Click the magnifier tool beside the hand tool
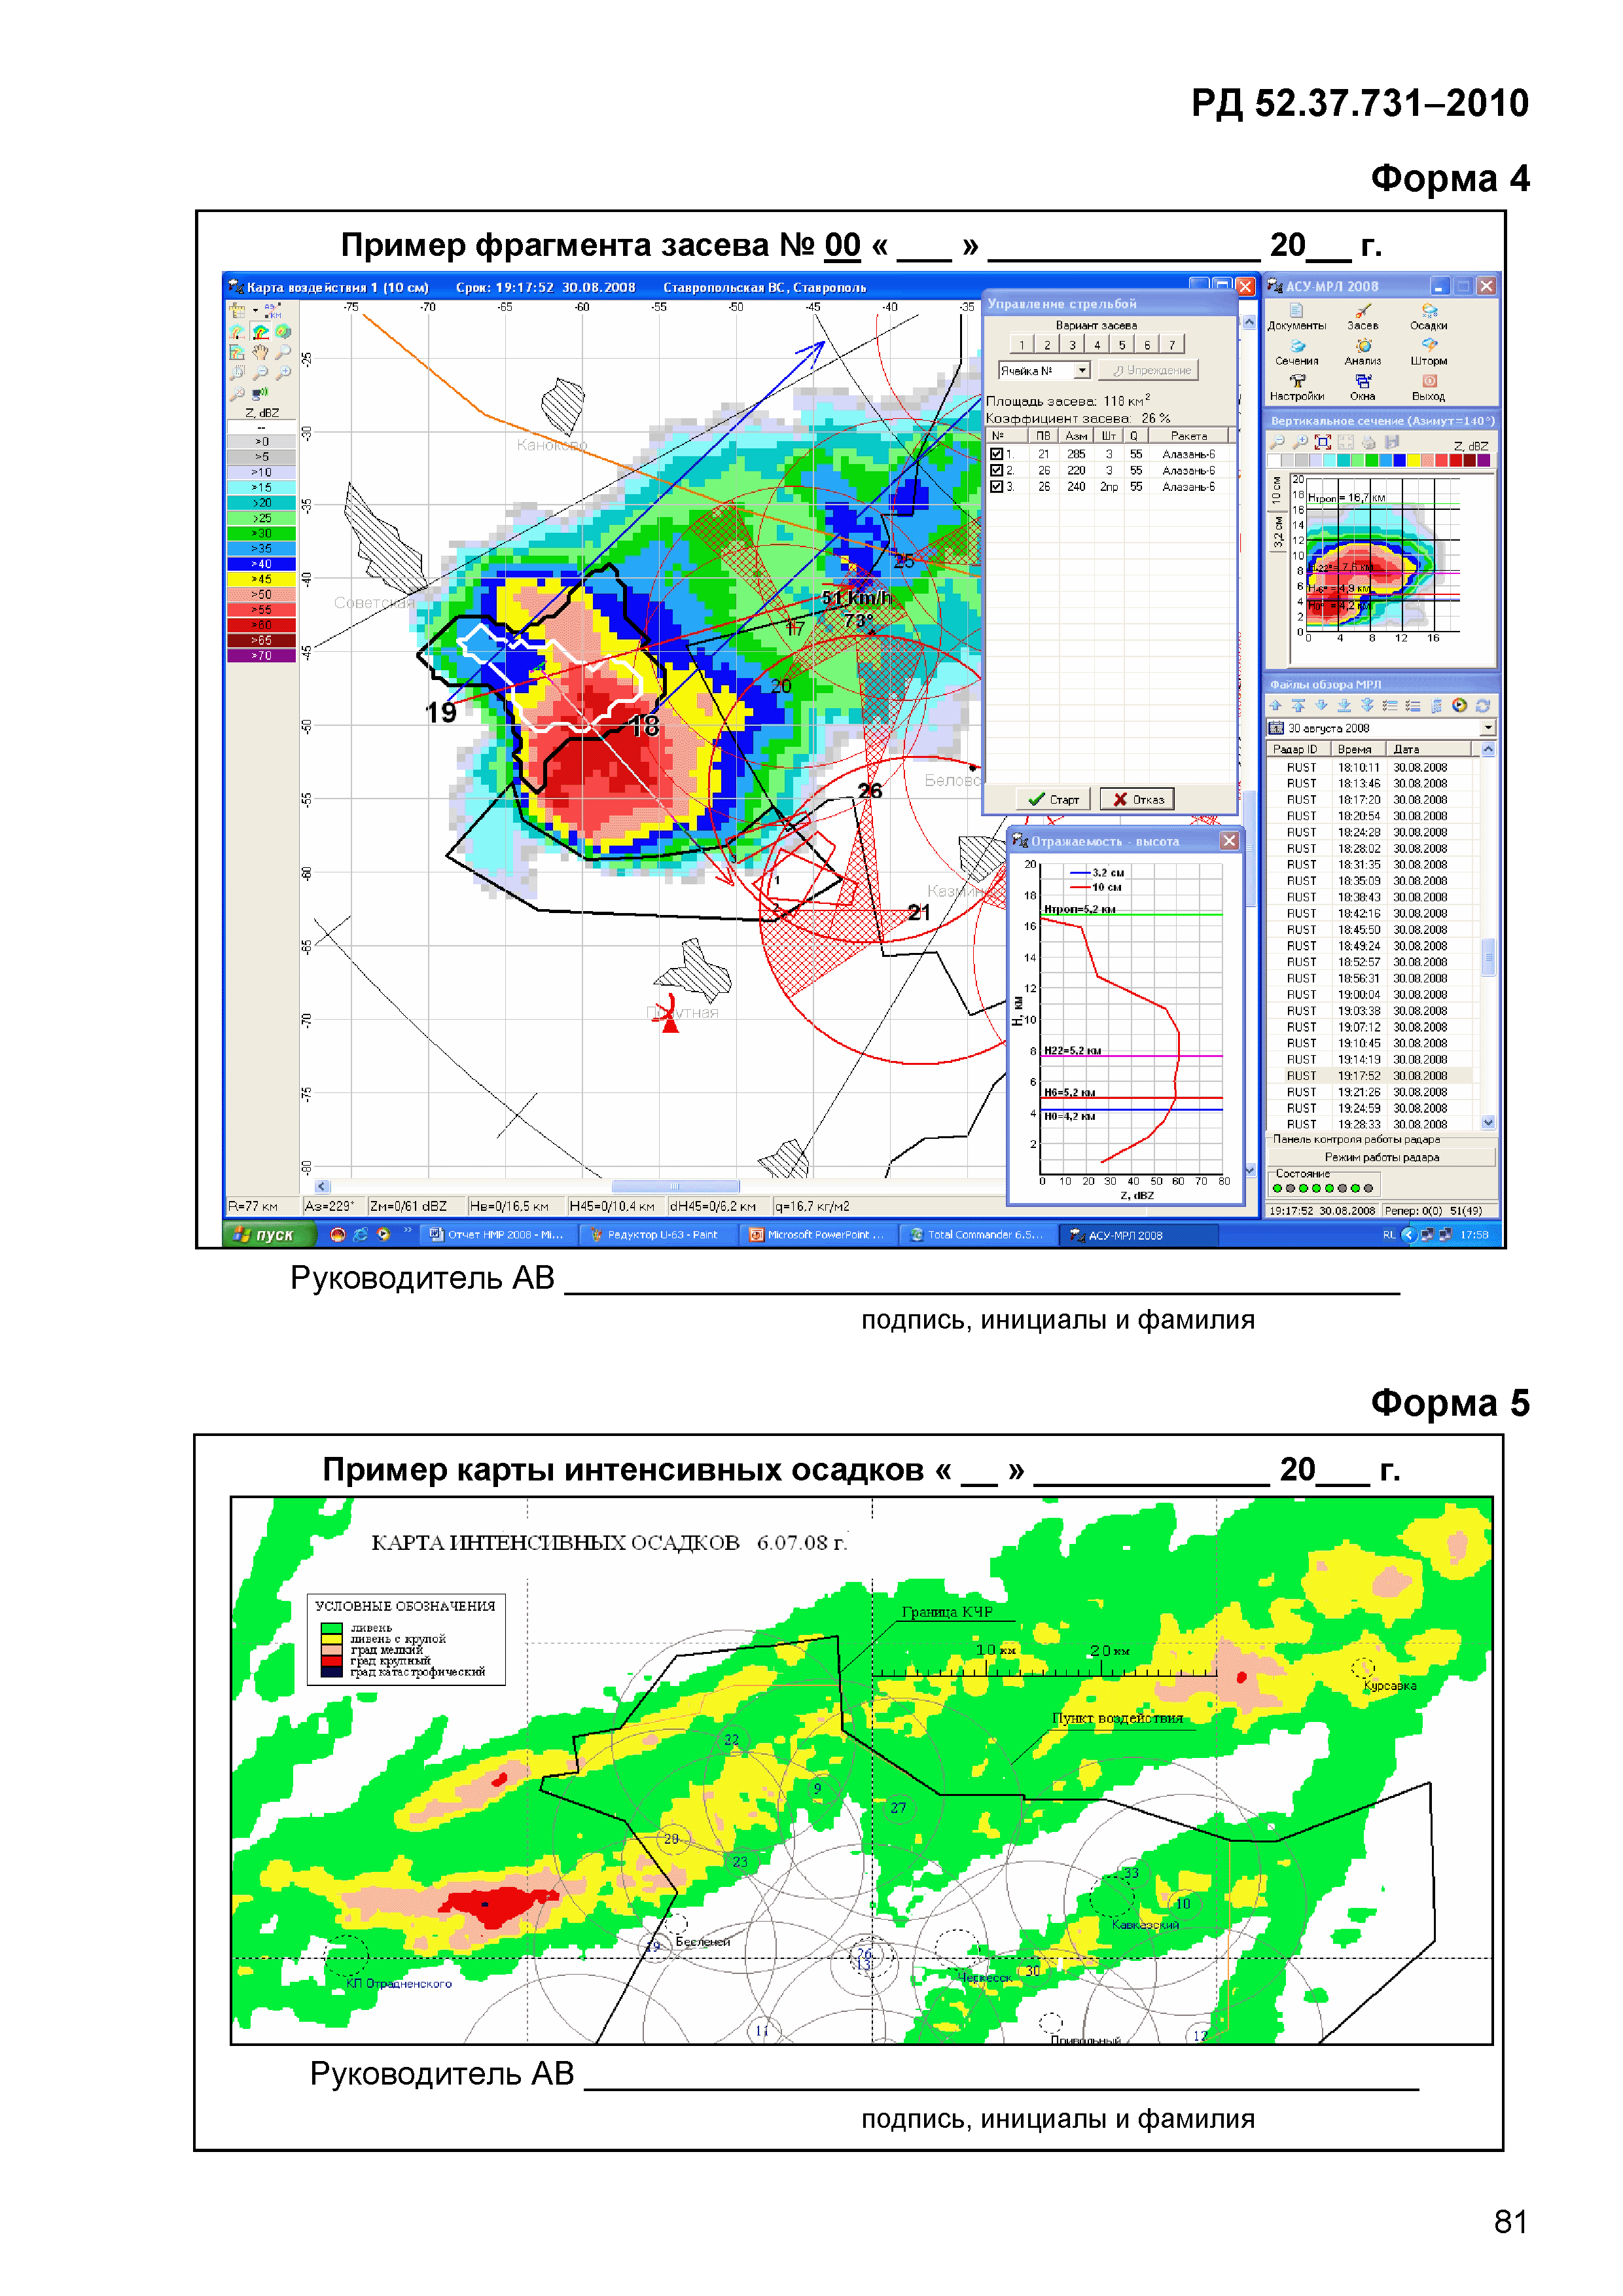The width and height of the screenshot is (1623, 2296). point(283,352)
